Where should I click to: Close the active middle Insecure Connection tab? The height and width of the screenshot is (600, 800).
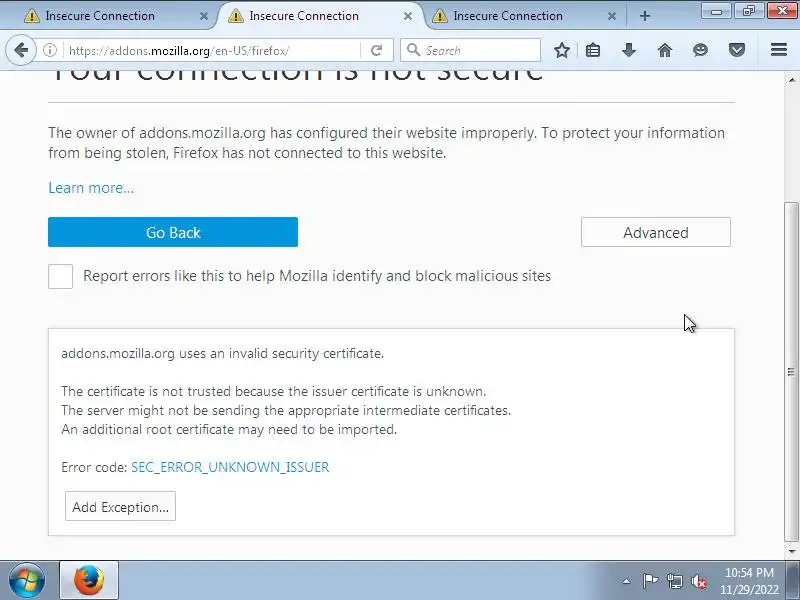point(408,16)
